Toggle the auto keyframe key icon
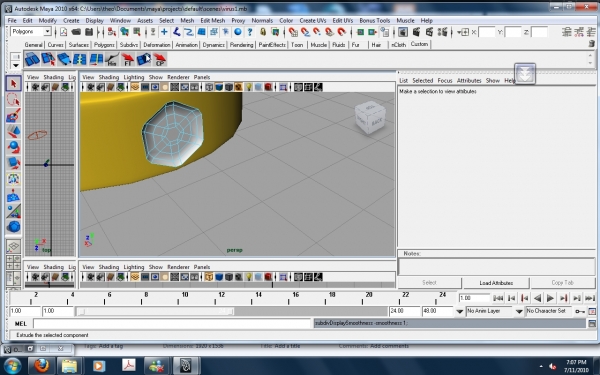 (580, 311)
